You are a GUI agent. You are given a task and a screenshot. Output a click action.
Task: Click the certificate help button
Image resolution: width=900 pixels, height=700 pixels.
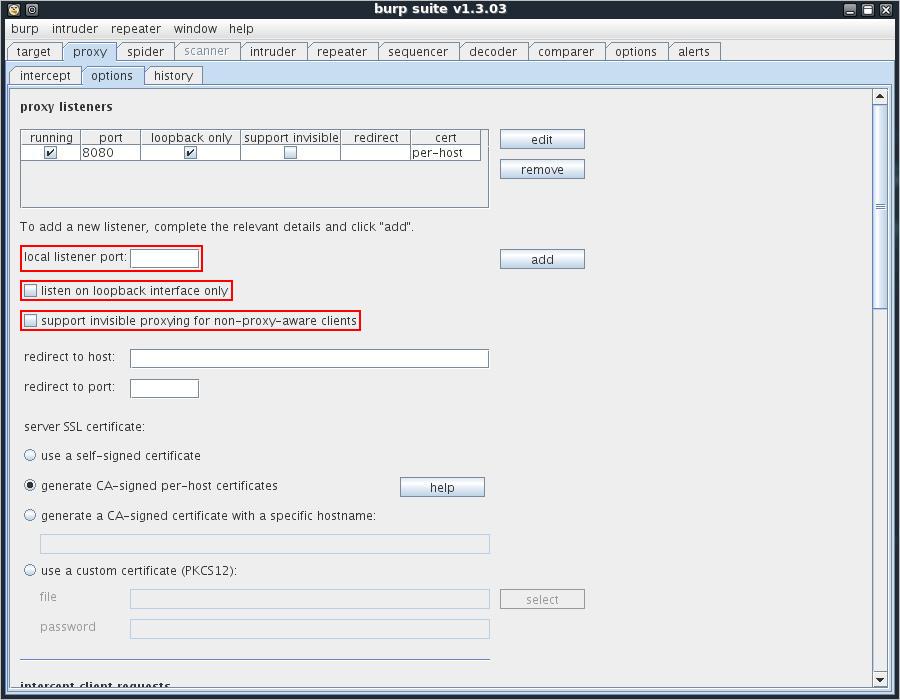pos(442,487)
